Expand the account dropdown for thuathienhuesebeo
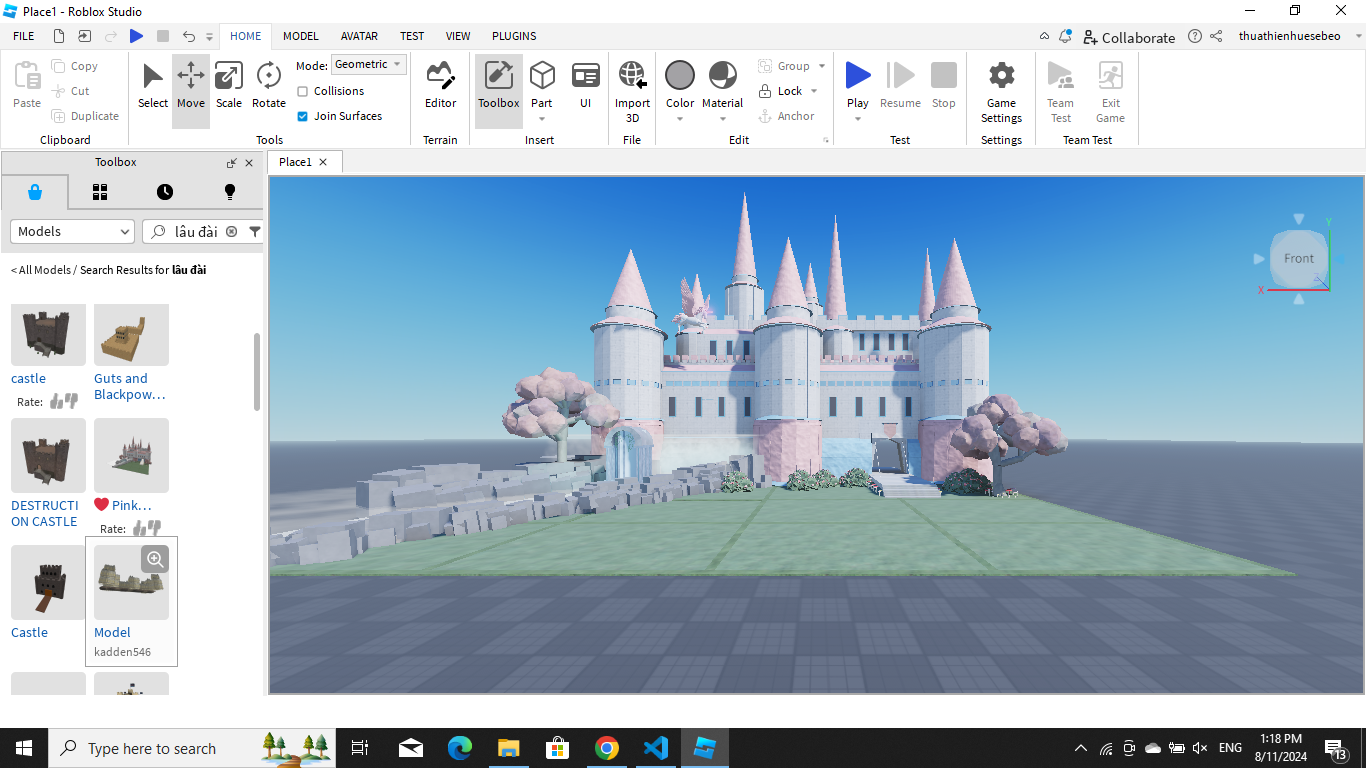 [1358, 36]
